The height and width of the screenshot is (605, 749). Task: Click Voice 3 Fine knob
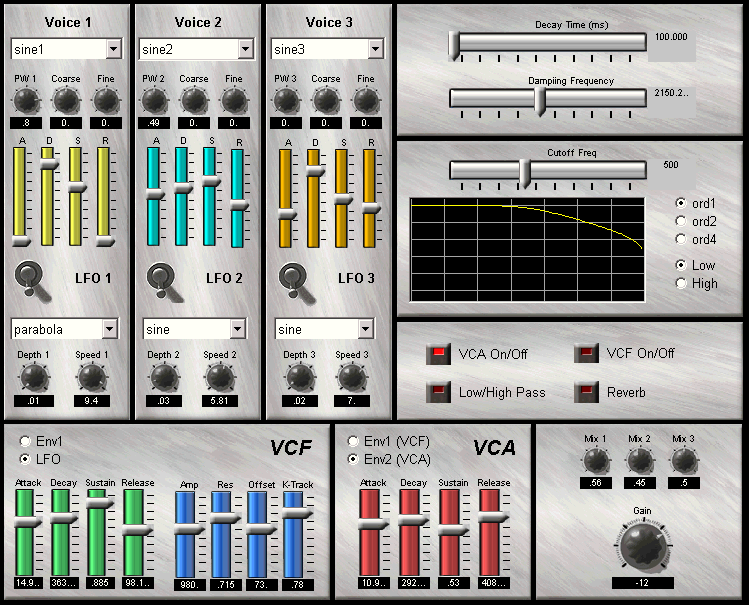(366, 101)
